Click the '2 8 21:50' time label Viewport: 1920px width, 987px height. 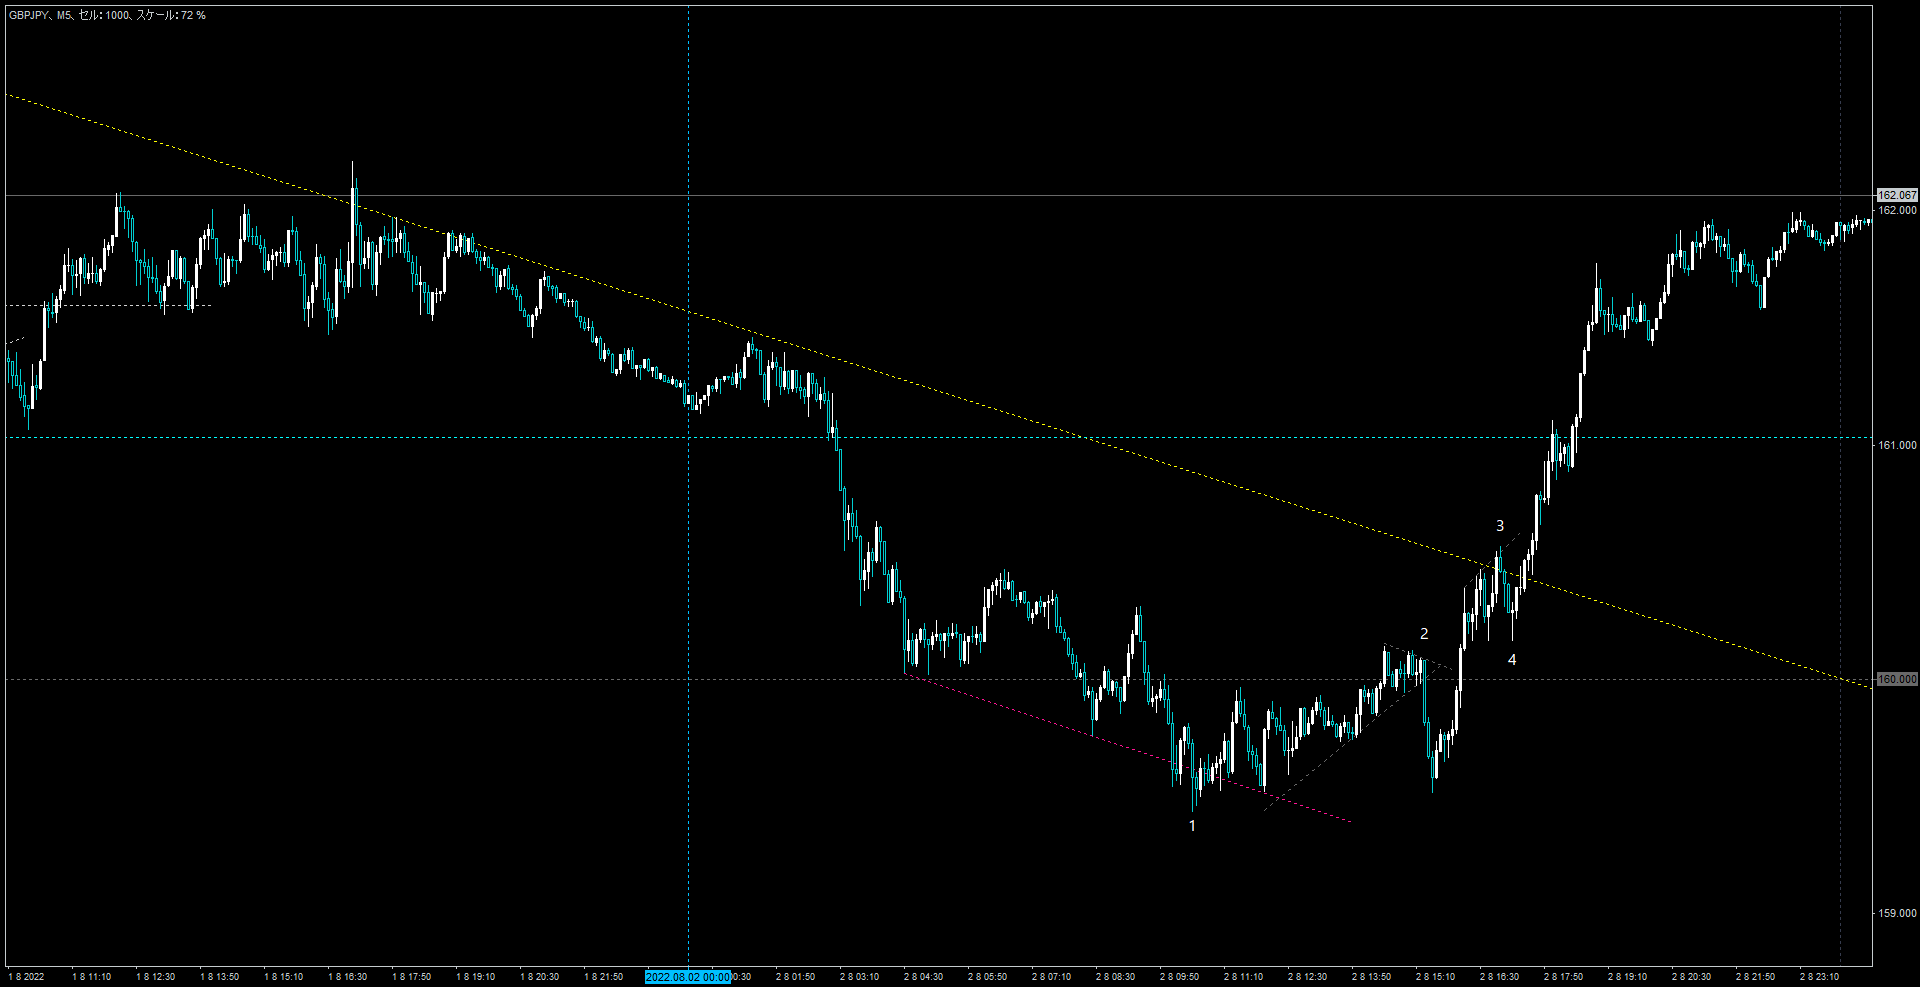[x=1755, y=977]
